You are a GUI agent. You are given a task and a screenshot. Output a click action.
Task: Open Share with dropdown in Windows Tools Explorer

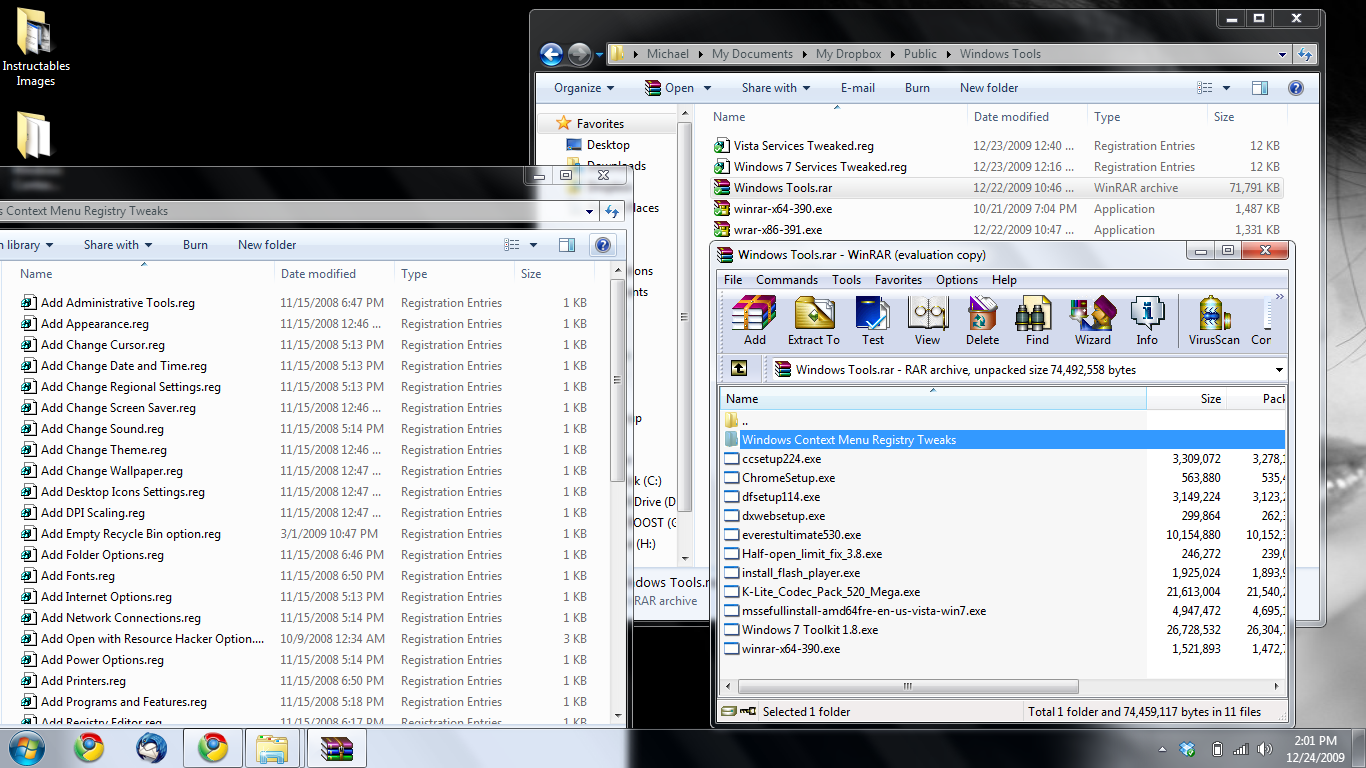pyautogui.click(x=776, y=88)
